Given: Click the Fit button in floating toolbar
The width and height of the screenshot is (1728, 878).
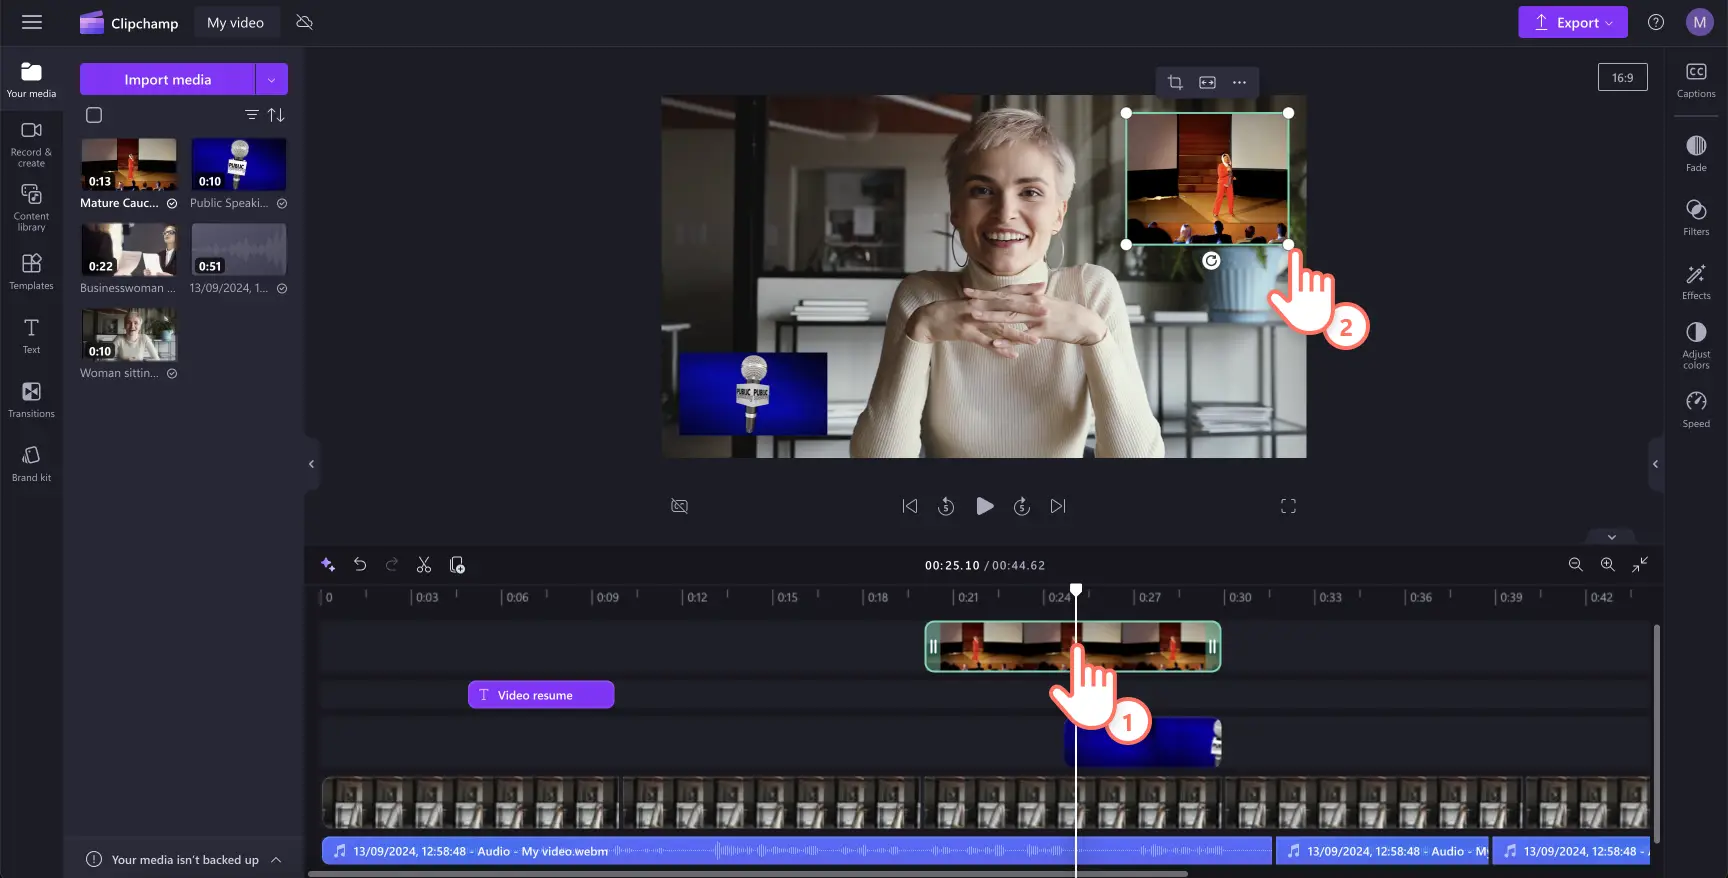Looking at the screenshot, I should (1207, 82).
